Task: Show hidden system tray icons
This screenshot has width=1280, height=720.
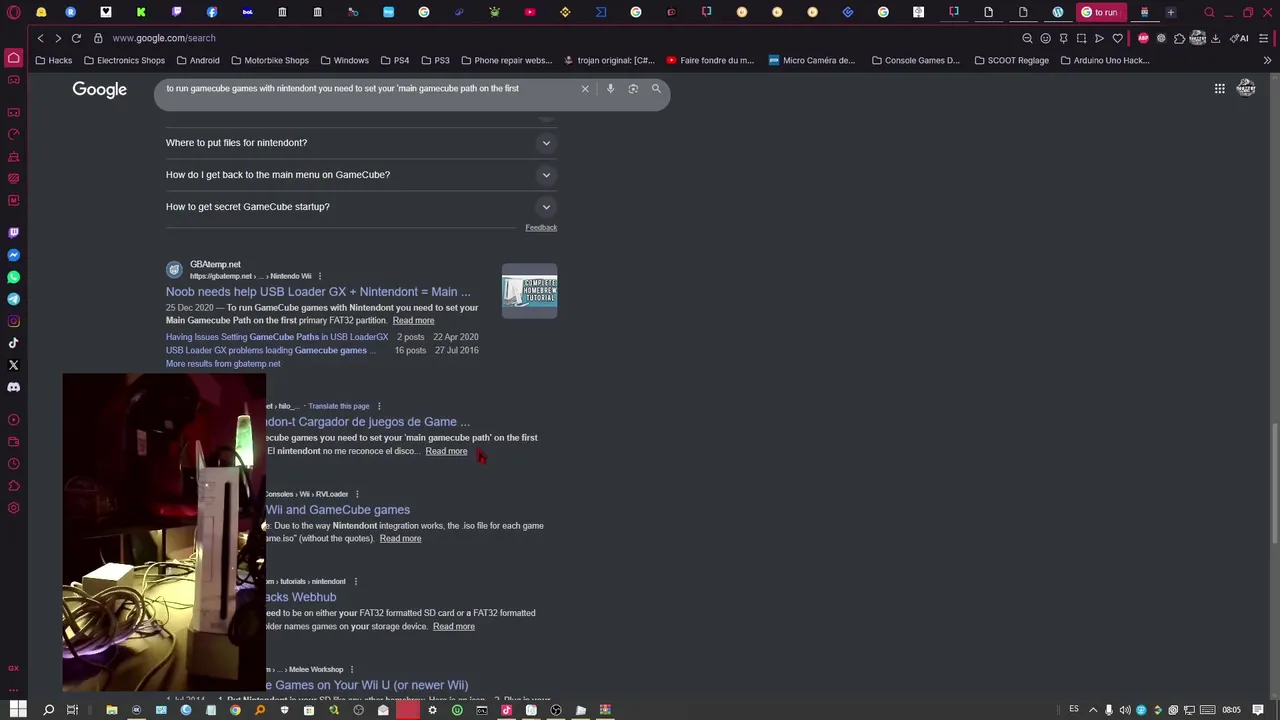Action: click(1093, 710)
